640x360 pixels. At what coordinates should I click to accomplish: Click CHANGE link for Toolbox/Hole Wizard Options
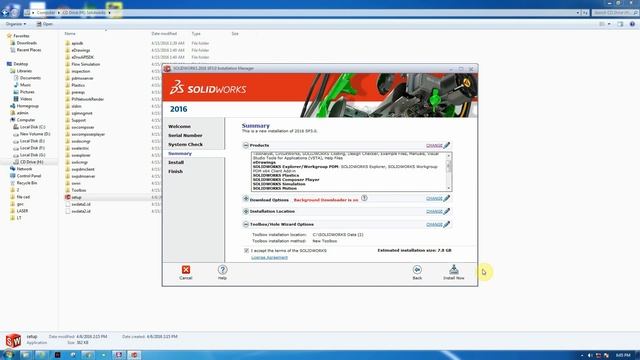pos(434,224)
